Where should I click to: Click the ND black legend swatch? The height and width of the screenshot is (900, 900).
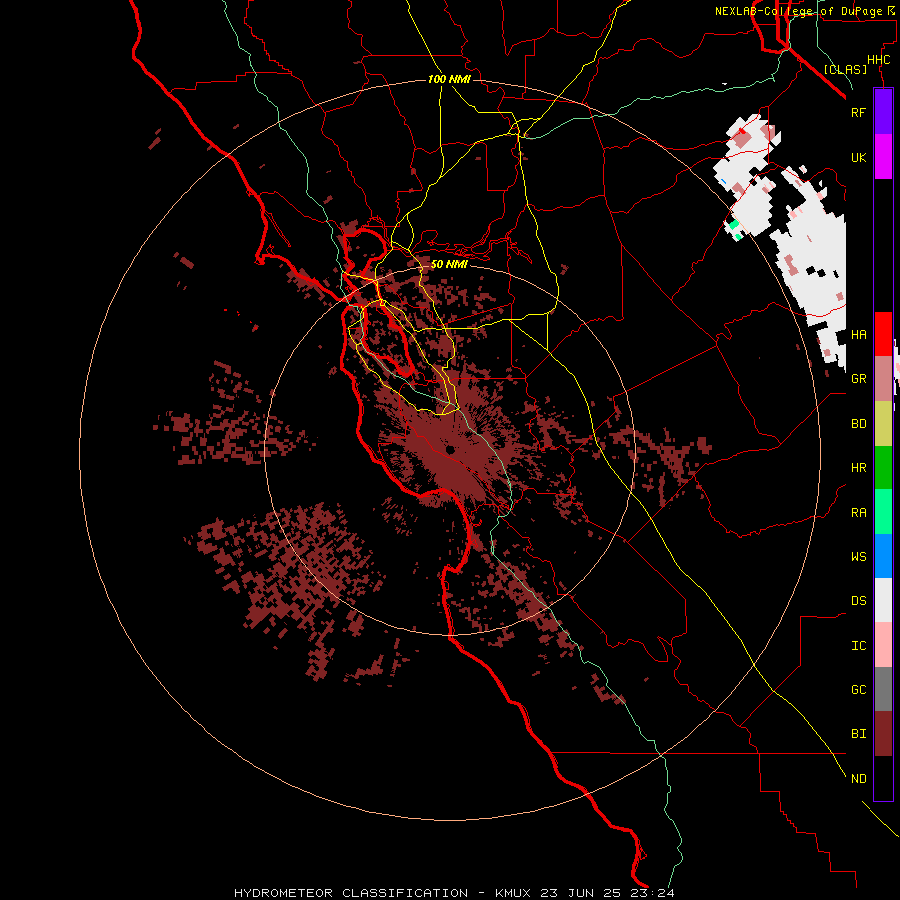883,778
